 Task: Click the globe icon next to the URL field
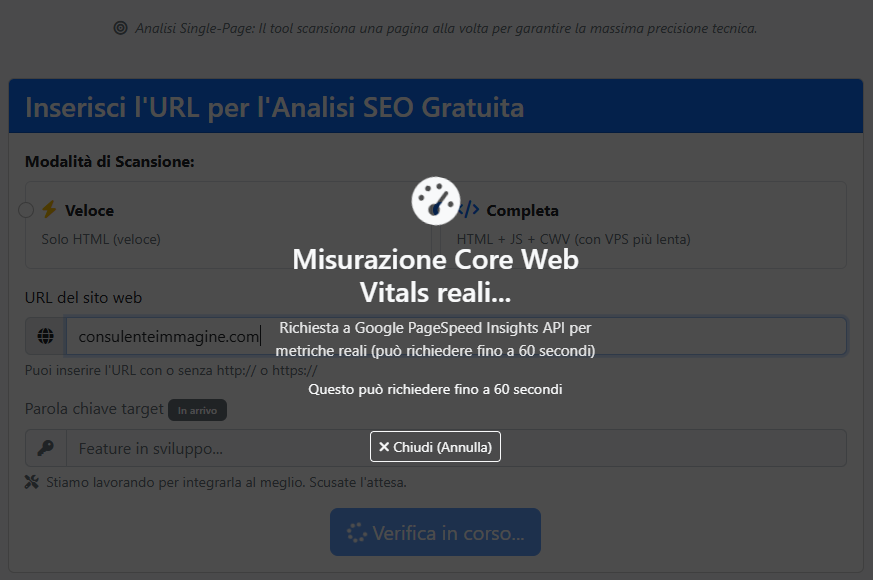tap(44, 336)
